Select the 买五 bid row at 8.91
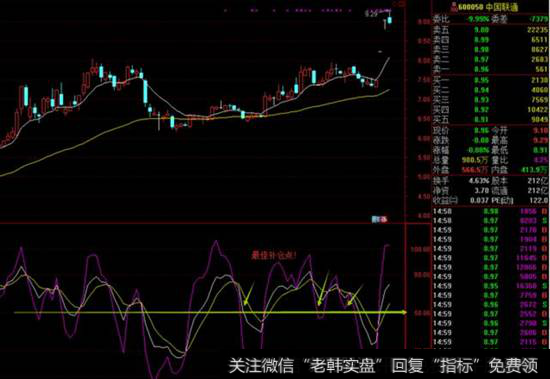Screen dimensions: 550x379 point(490,120)
